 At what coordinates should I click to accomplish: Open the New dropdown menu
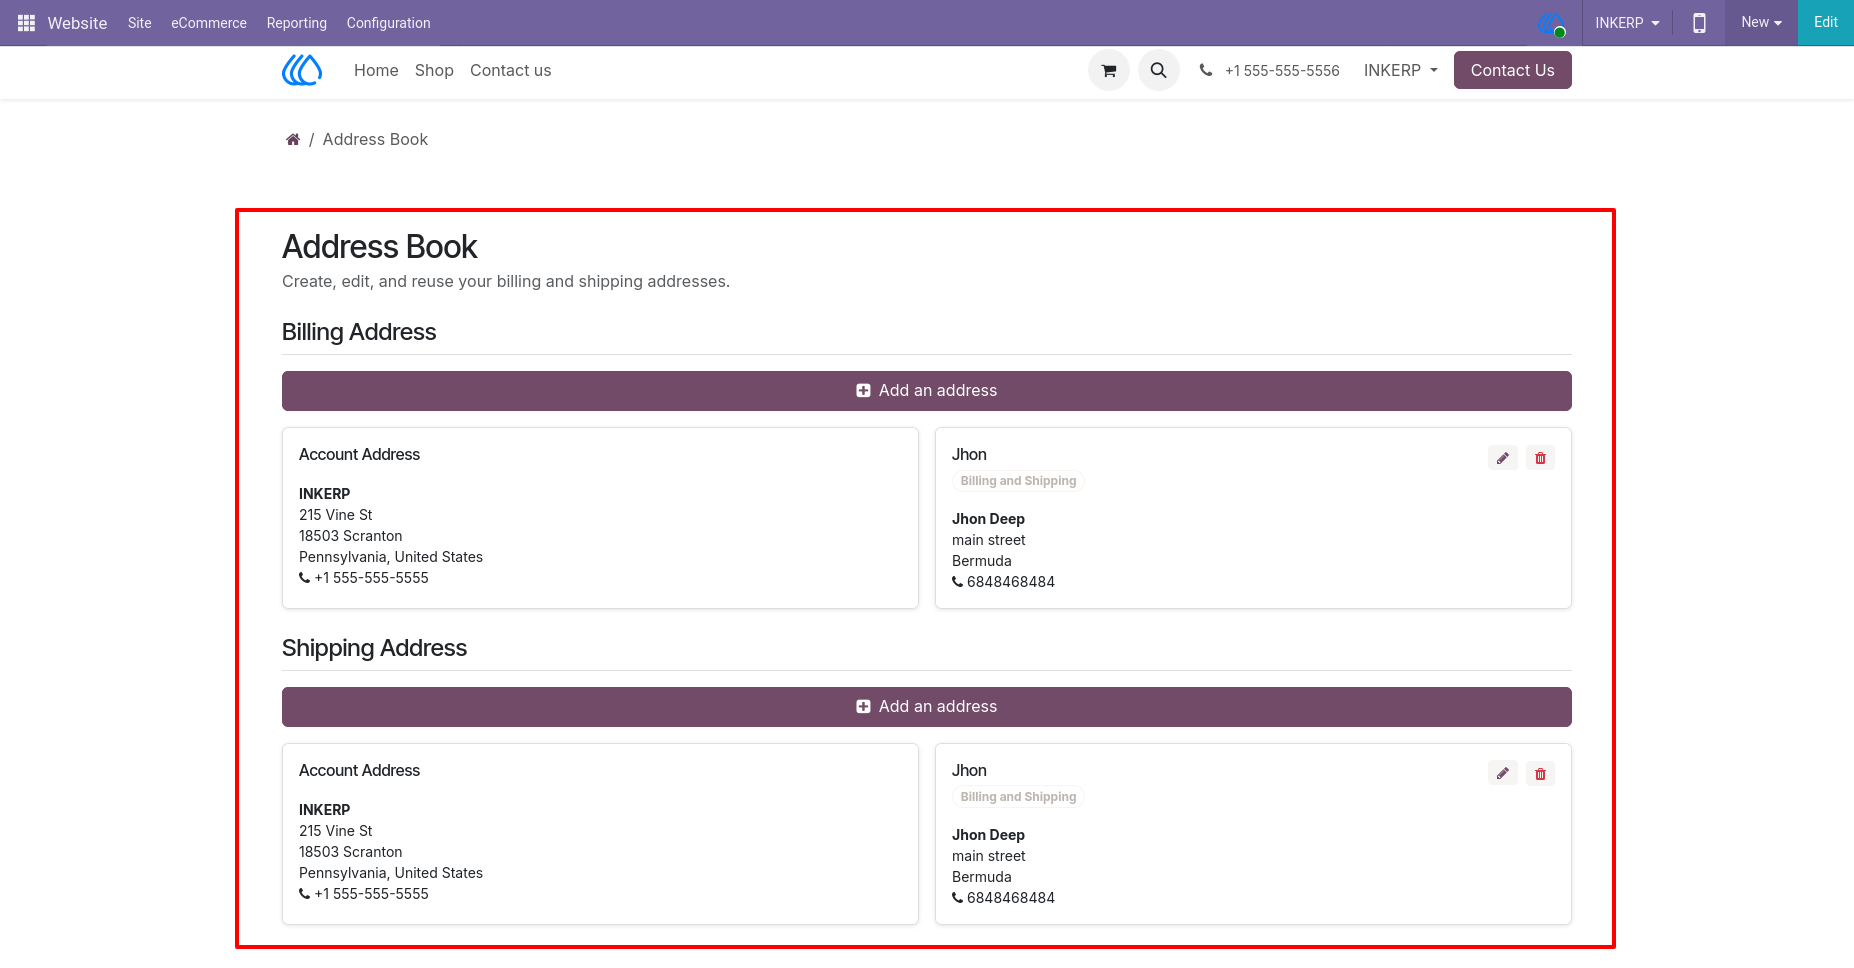[x=1761, y=22]
